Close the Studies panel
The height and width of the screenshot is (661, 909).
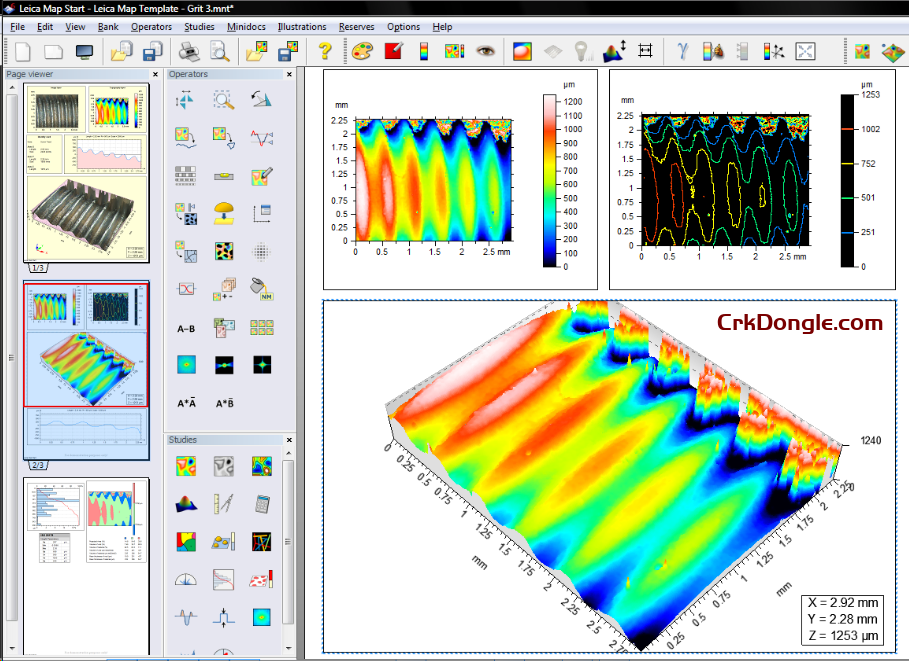click(288, 440)
